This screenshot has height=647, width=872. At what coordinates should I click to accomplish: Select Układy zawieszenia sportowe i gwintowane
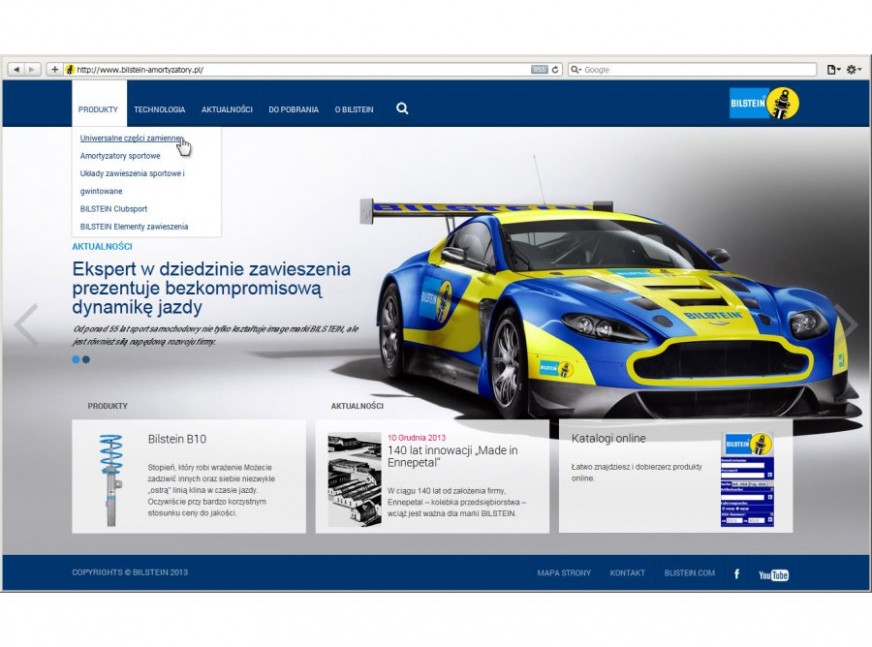coord(132,182)
